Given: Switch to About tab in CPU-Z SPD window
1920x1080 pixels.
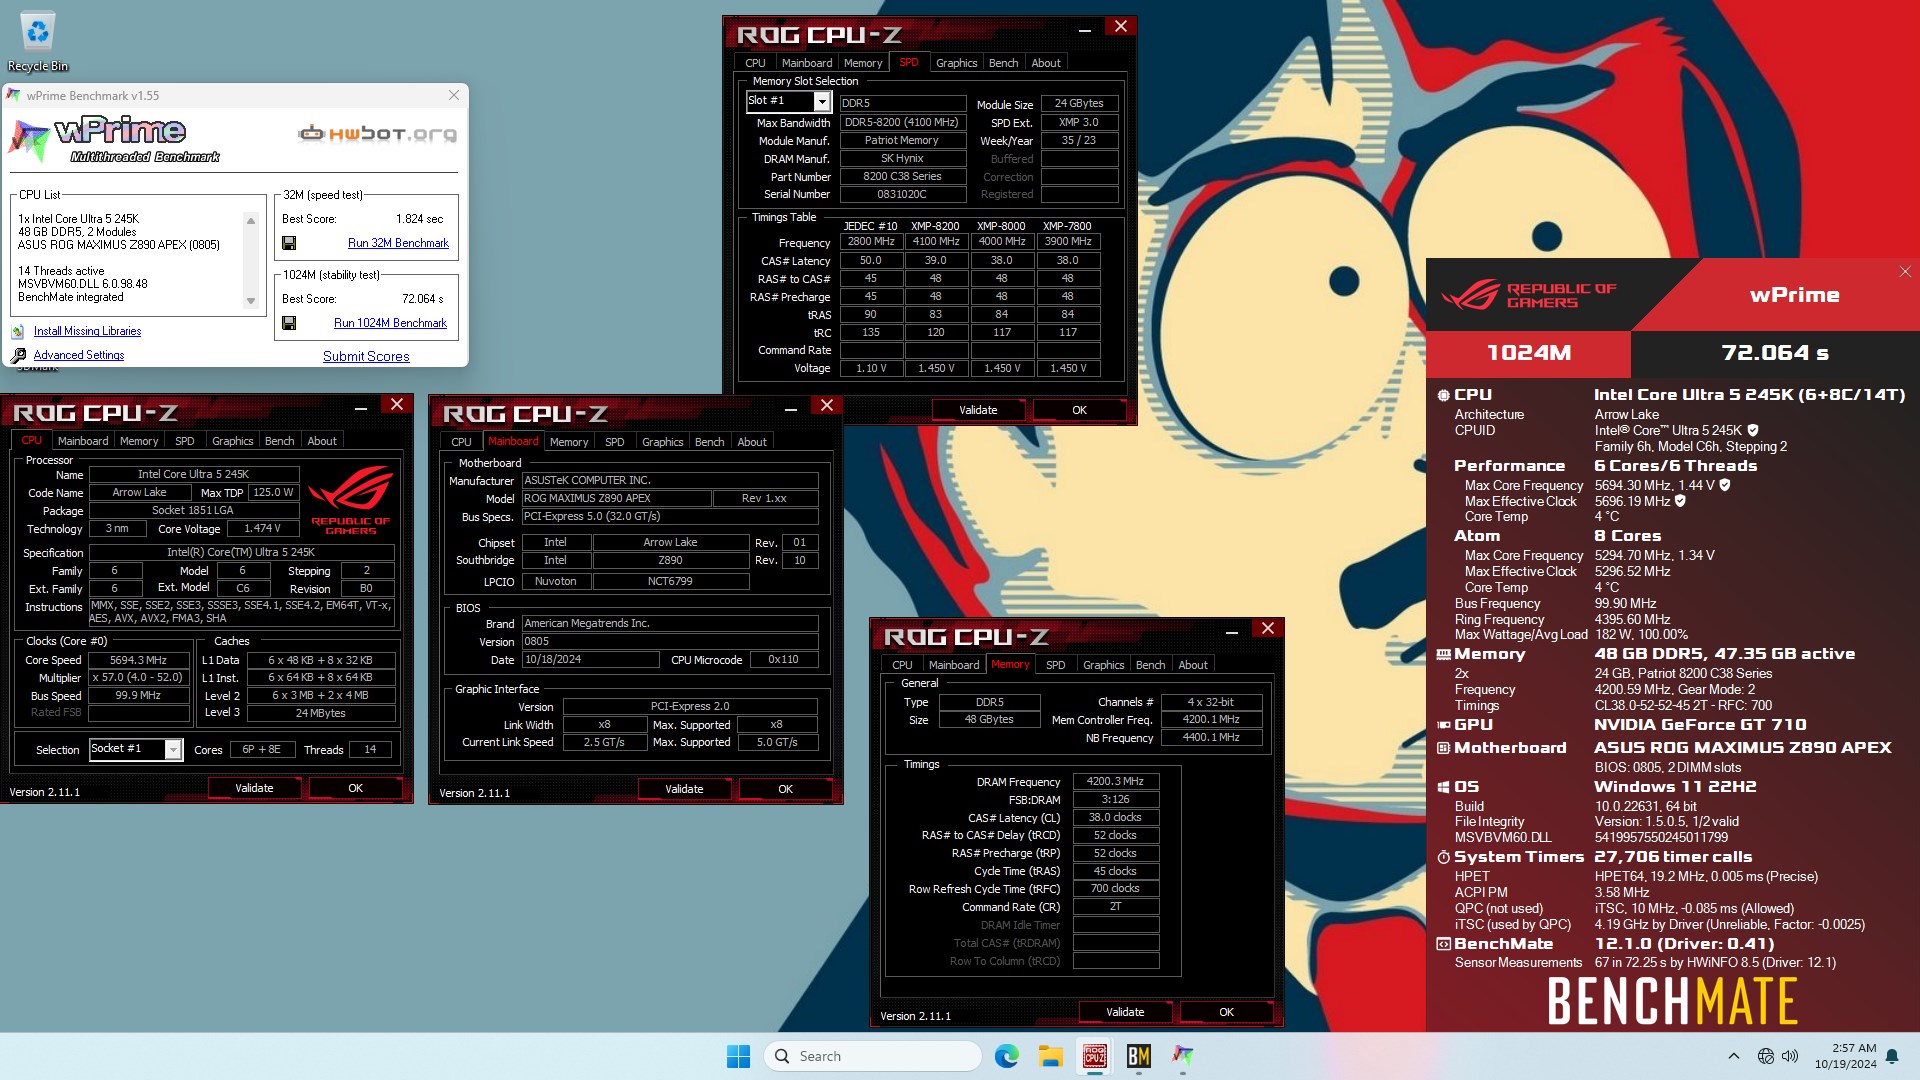Looking at the screenshot, I should [1046, 63].
